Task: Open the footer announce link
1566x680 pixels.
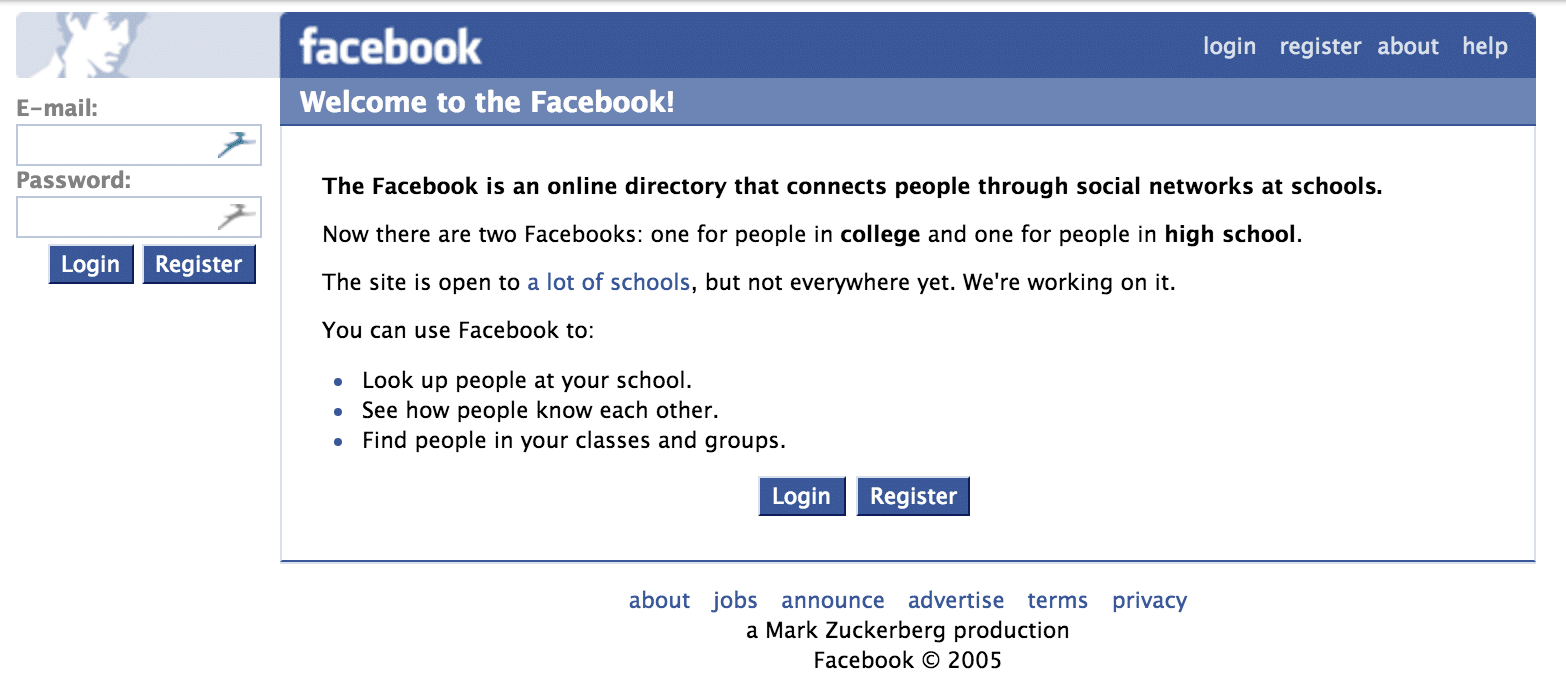Action: click(833, 600)
